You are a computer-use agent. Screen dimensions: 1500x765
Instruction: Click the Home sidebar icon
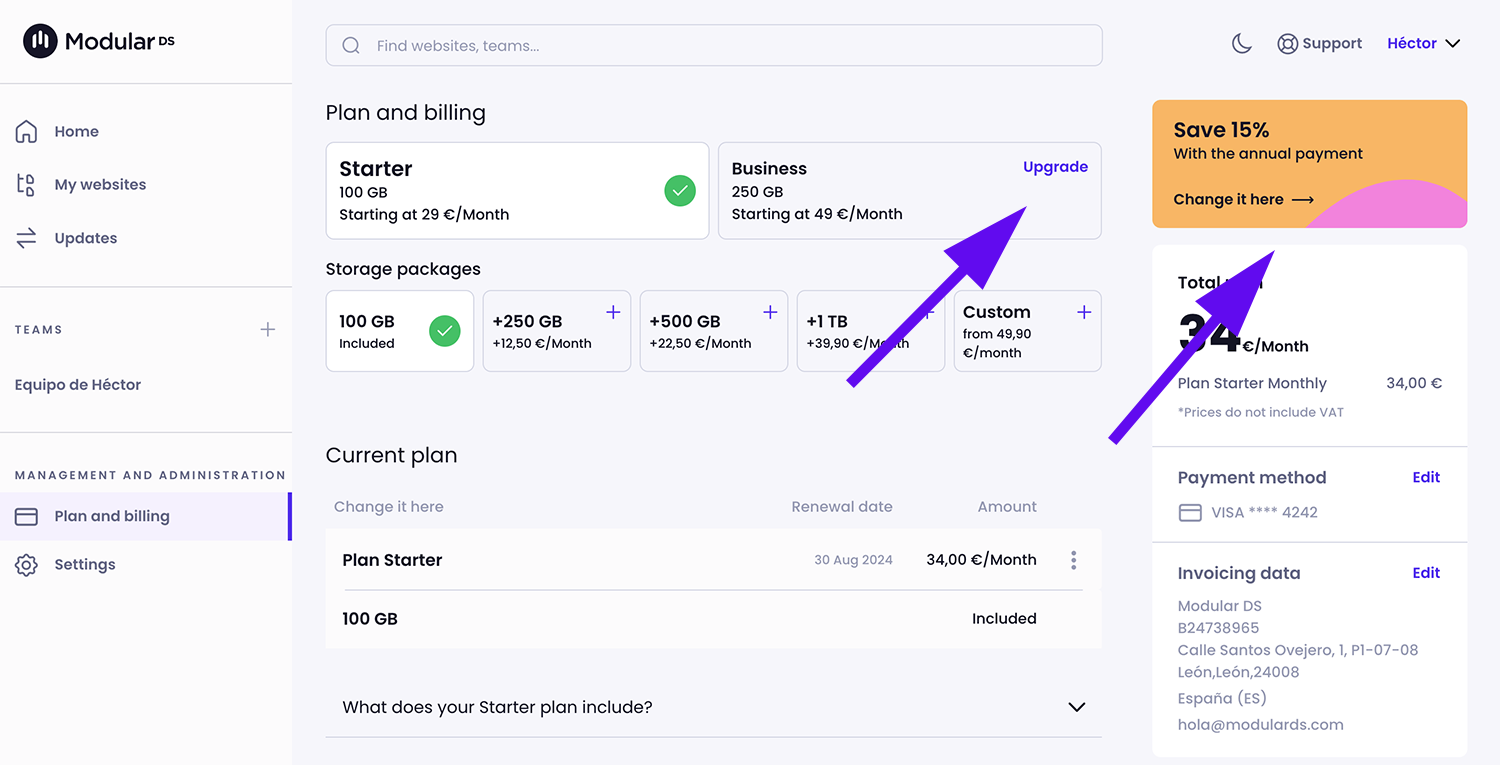[x=27, y=131]
